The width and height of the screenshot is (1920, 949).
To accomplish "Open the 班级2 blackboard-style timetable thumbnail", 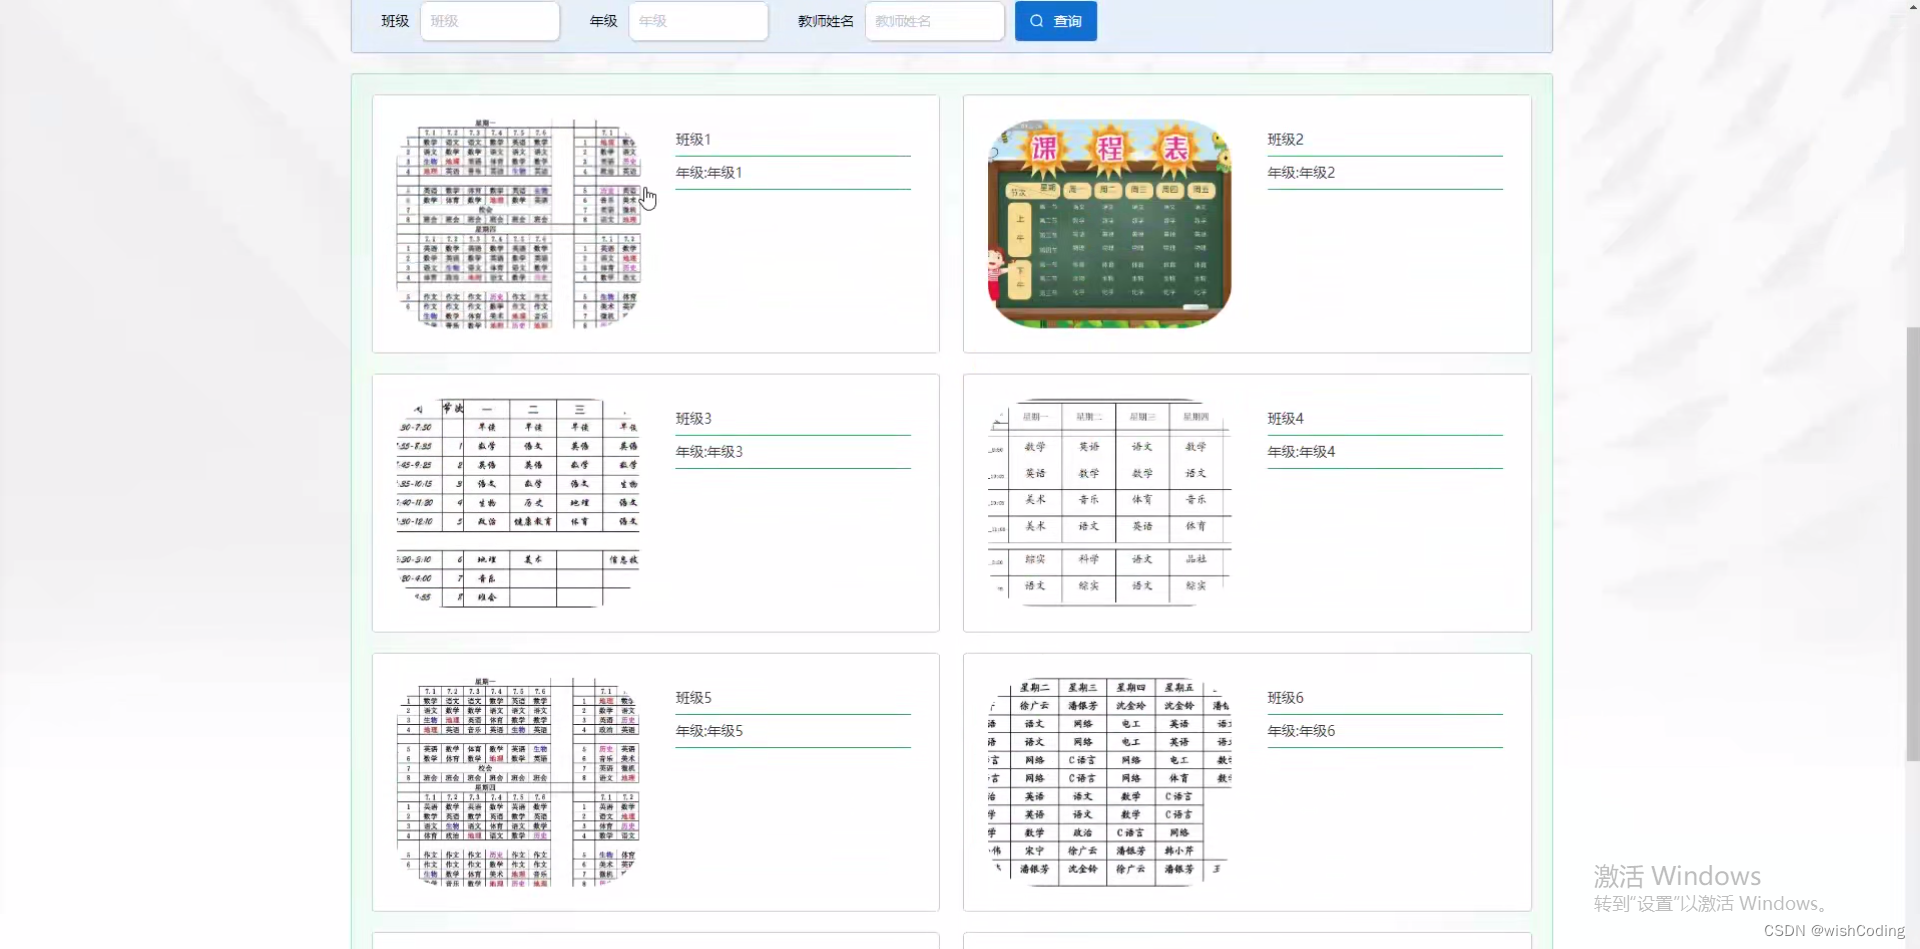I will tap(1108, 222).
